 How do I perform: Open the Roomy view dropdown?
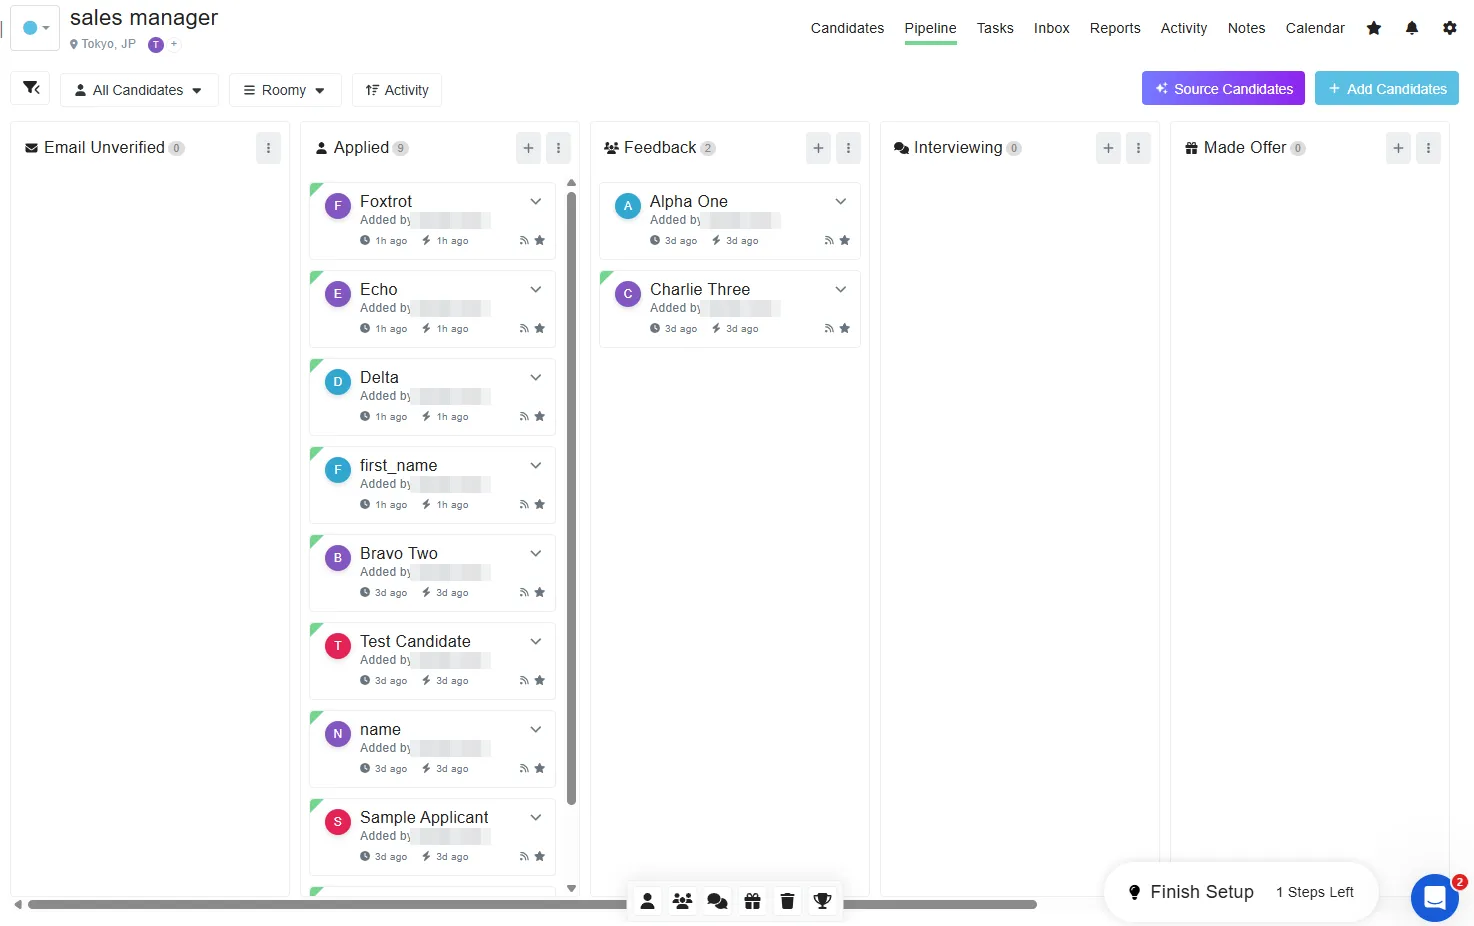285,90
